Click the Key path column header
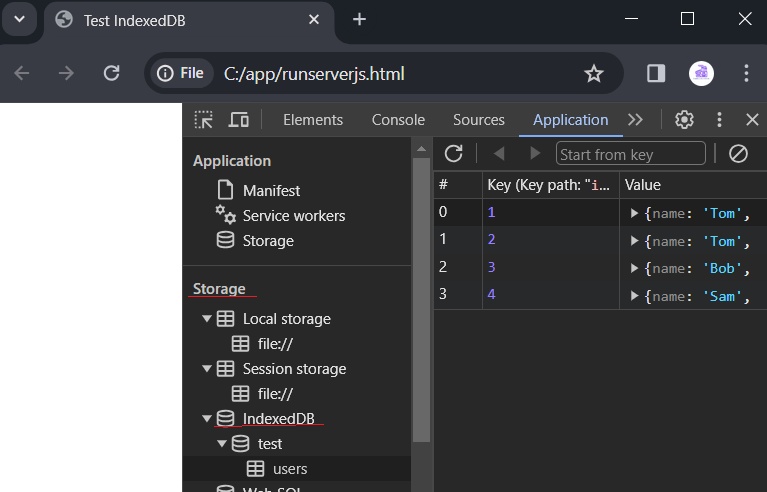This screenshot has height=492, width=767. point(551,185)
